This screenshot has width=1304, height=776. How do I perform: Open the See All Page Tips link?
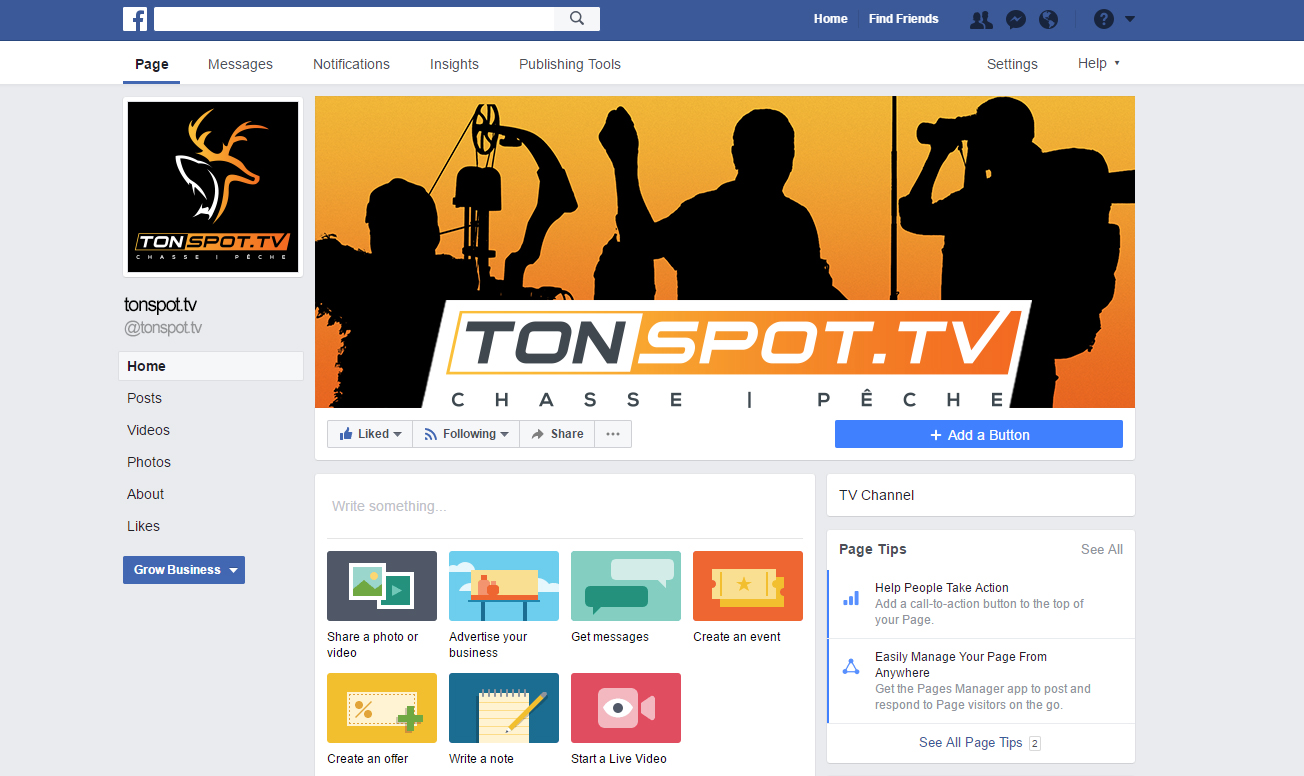[970, 743]
